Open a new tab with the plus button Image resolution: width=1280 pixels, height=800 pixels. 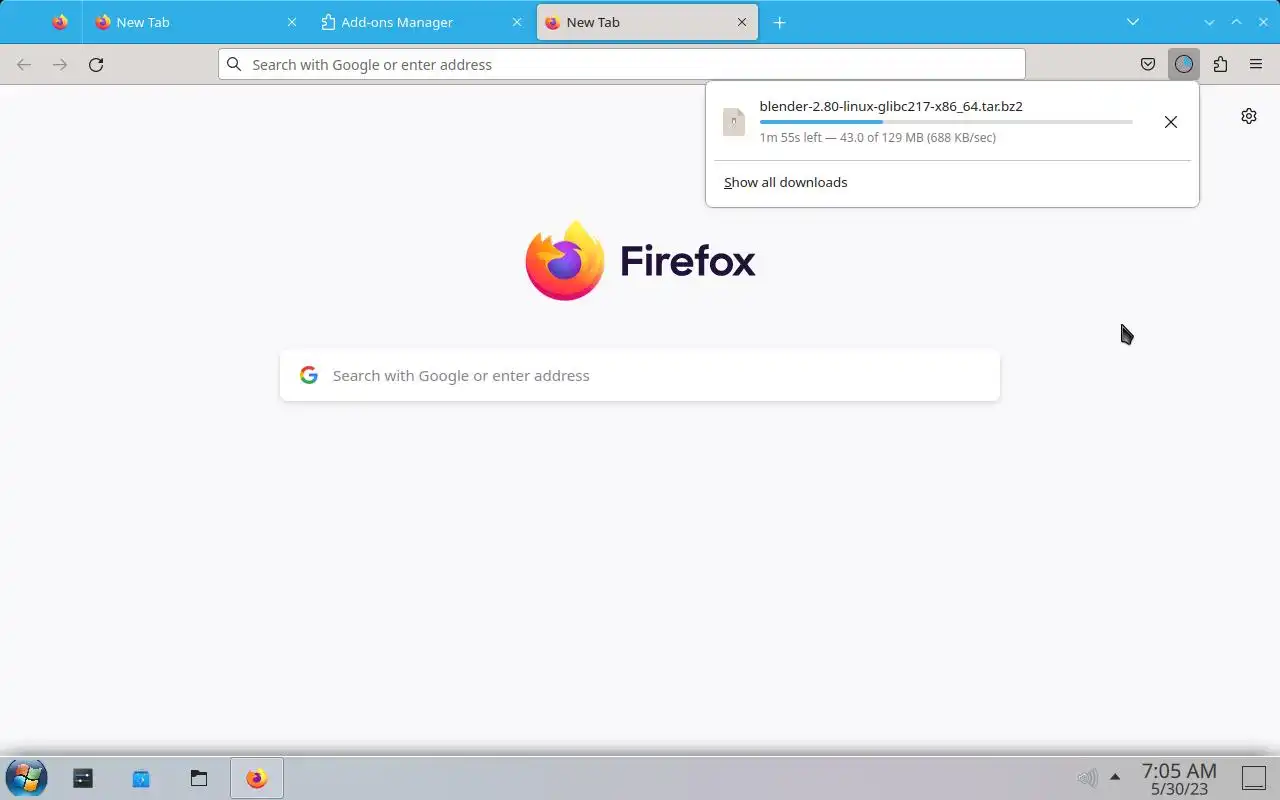(780, 22)
